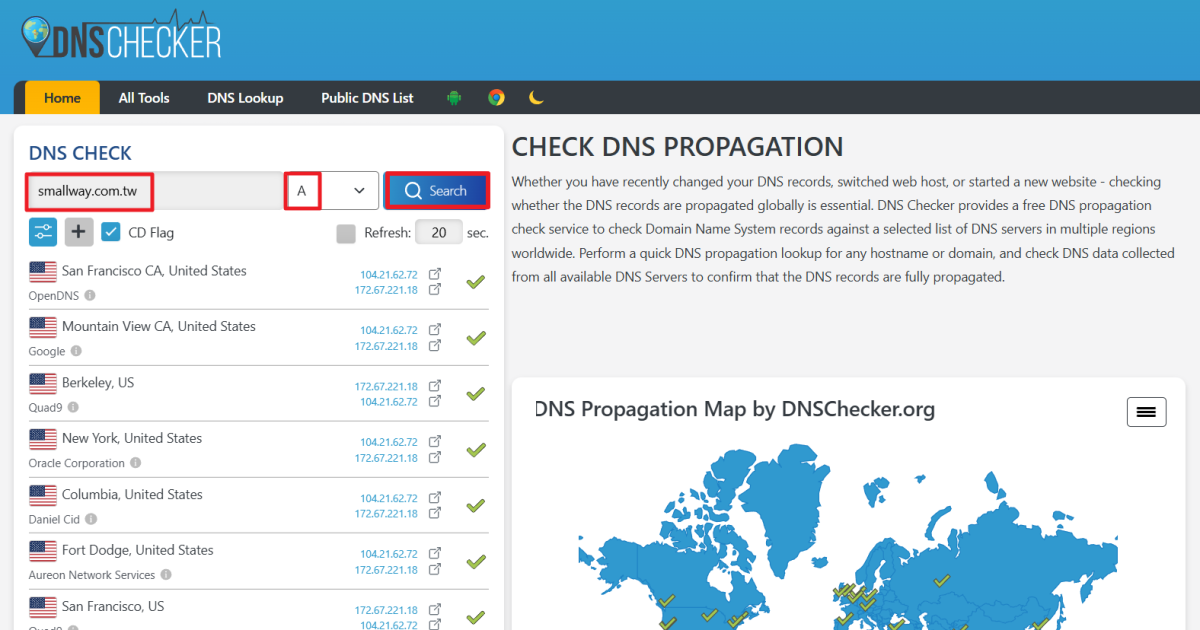Open the DNS Lookup tab

[x=245, y=97]
